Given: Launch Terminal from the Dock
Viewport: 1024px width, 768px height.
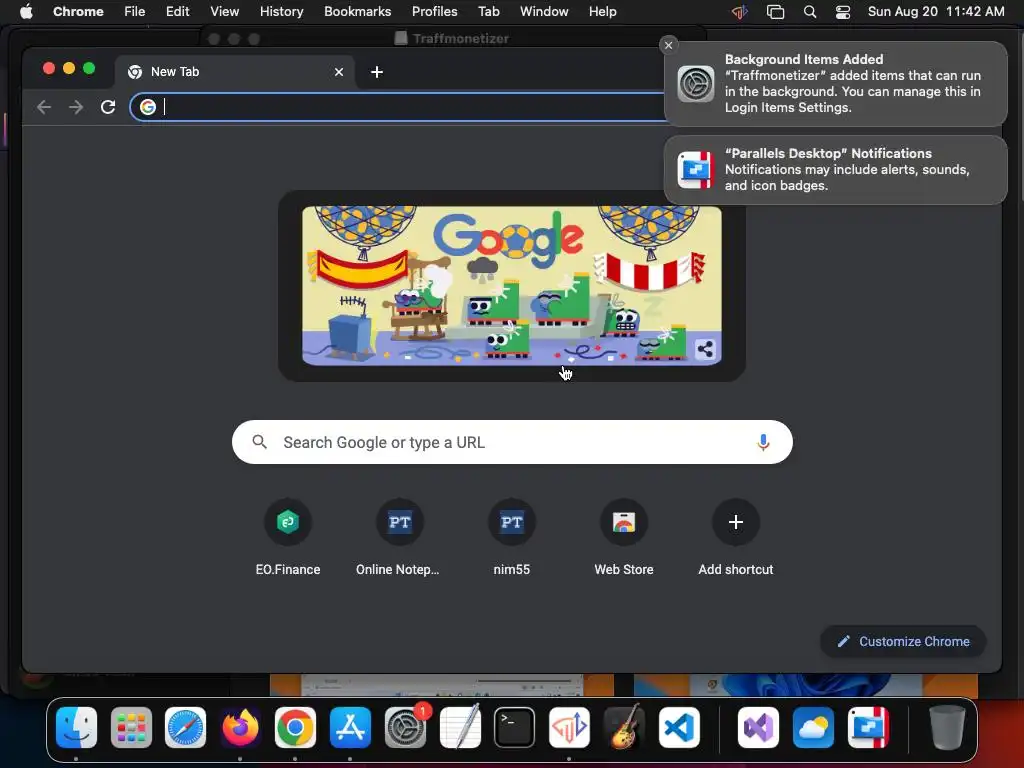Looking at the screenshot, I should tap(514, 727).
